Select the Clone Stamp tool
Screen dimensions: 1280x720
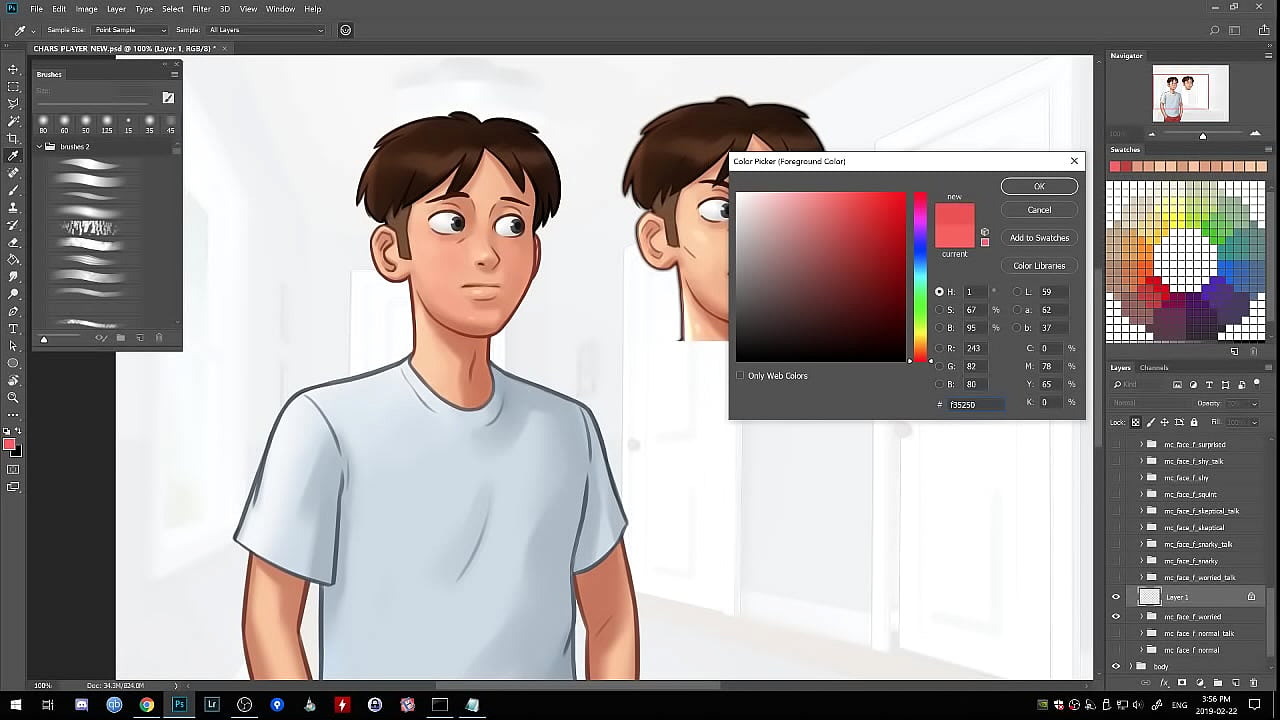coord(13,207)
